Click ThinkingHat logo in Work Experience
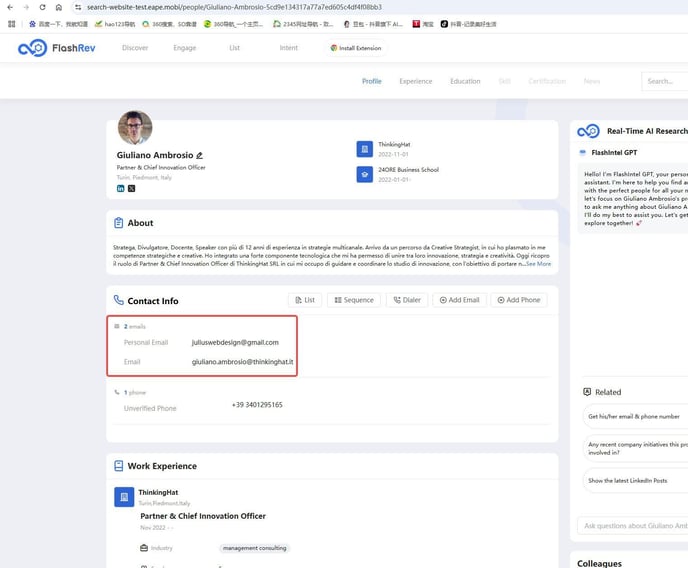688x568 pixels. (124, 497)
